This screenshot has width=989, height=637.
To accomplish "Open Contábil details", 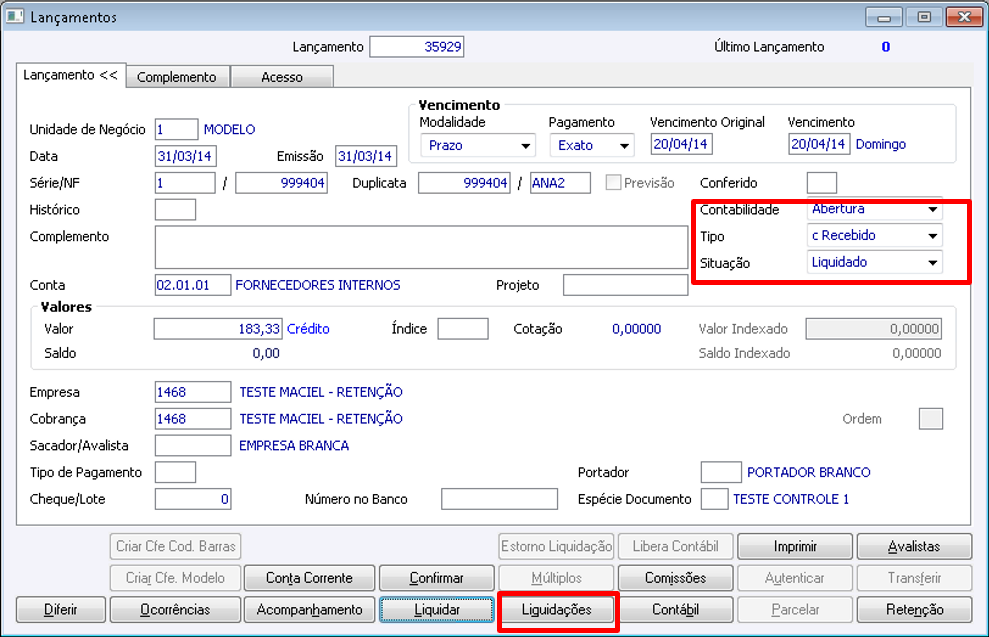I will coord(676,610).
